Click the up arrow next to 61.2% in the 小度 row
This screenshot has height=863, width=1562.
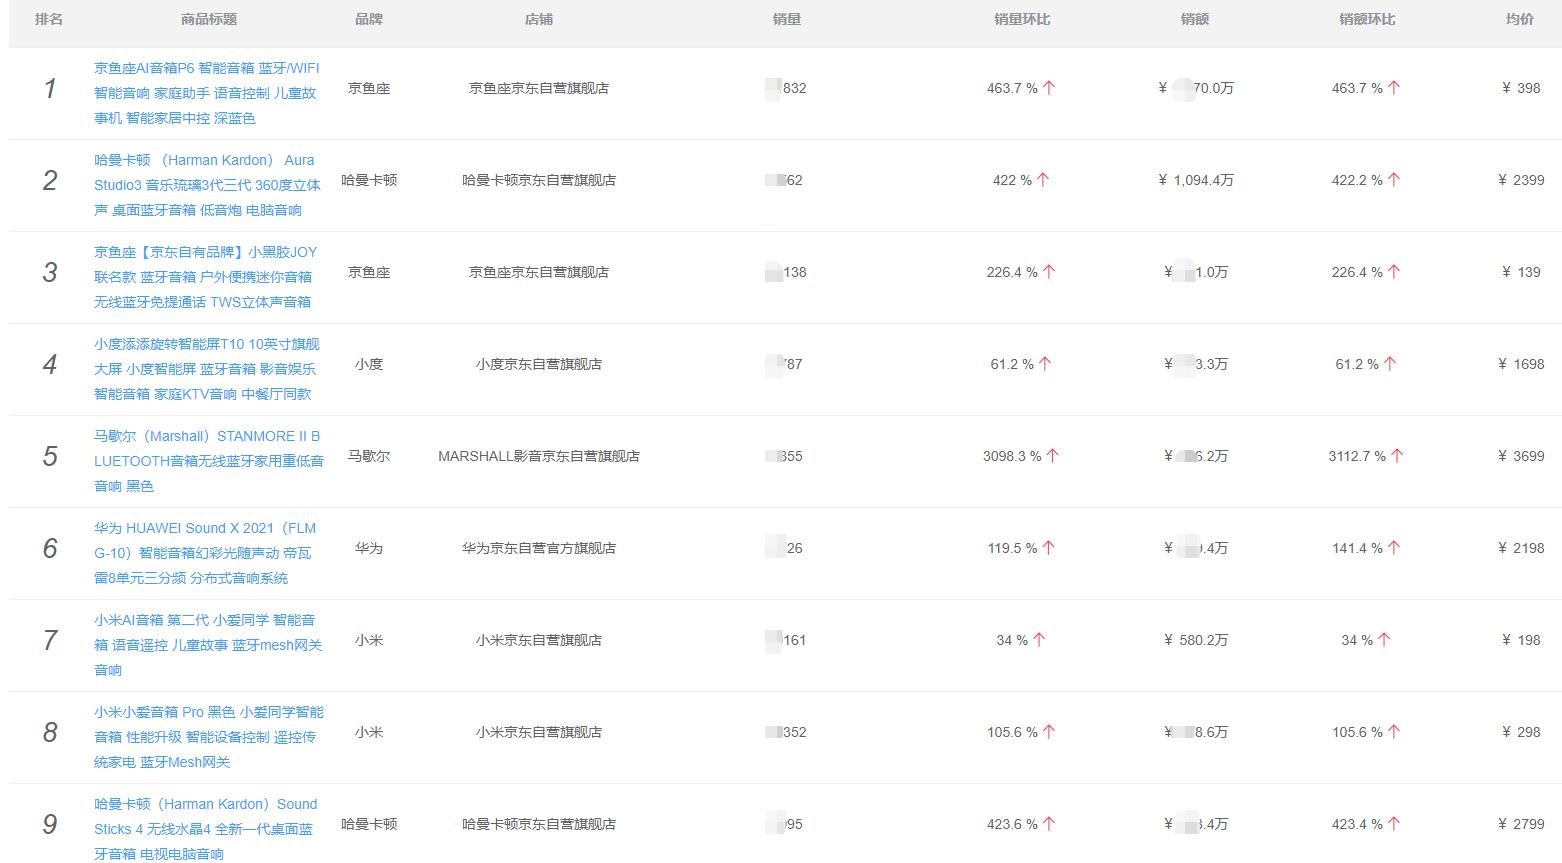[x=1043, y=364]
